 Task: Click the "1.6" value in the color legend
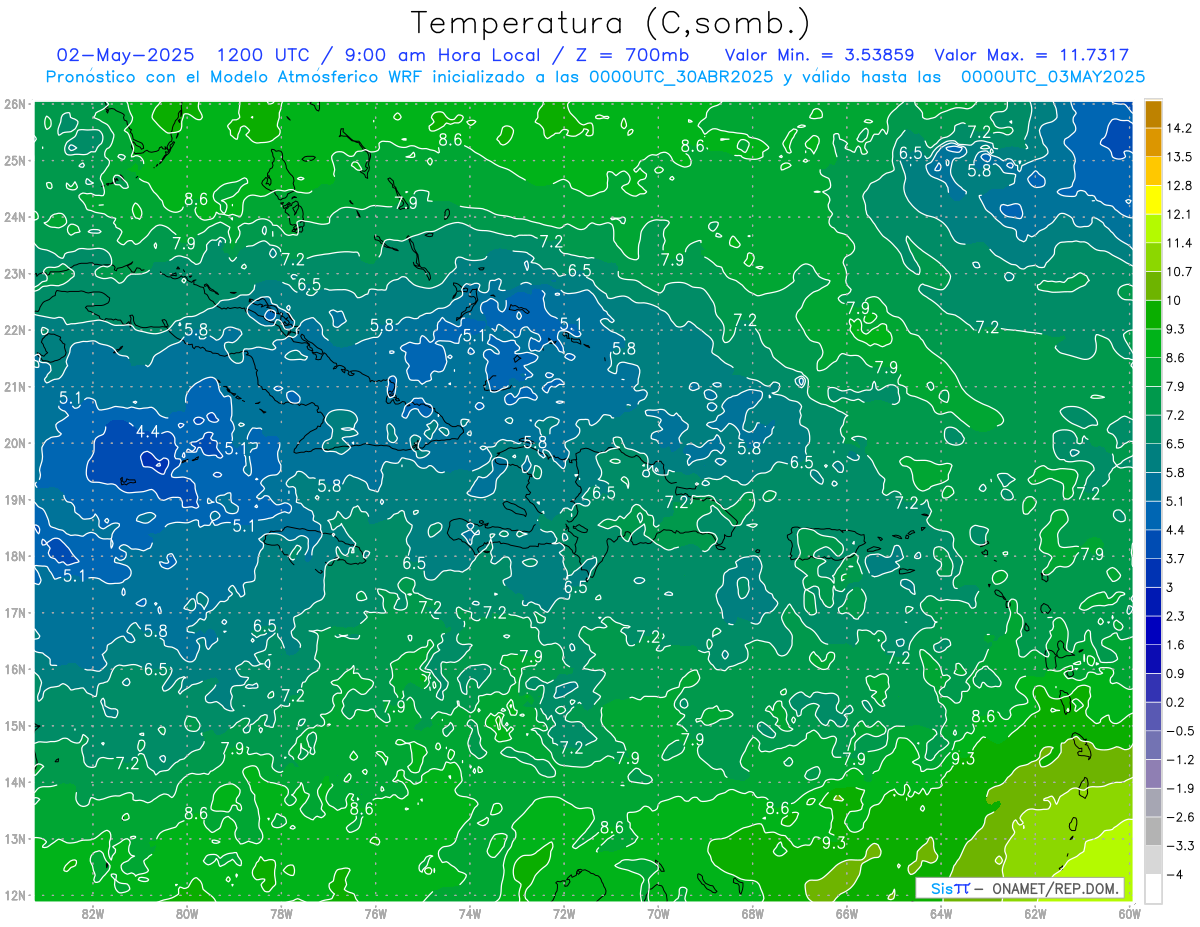[1176, 645]
